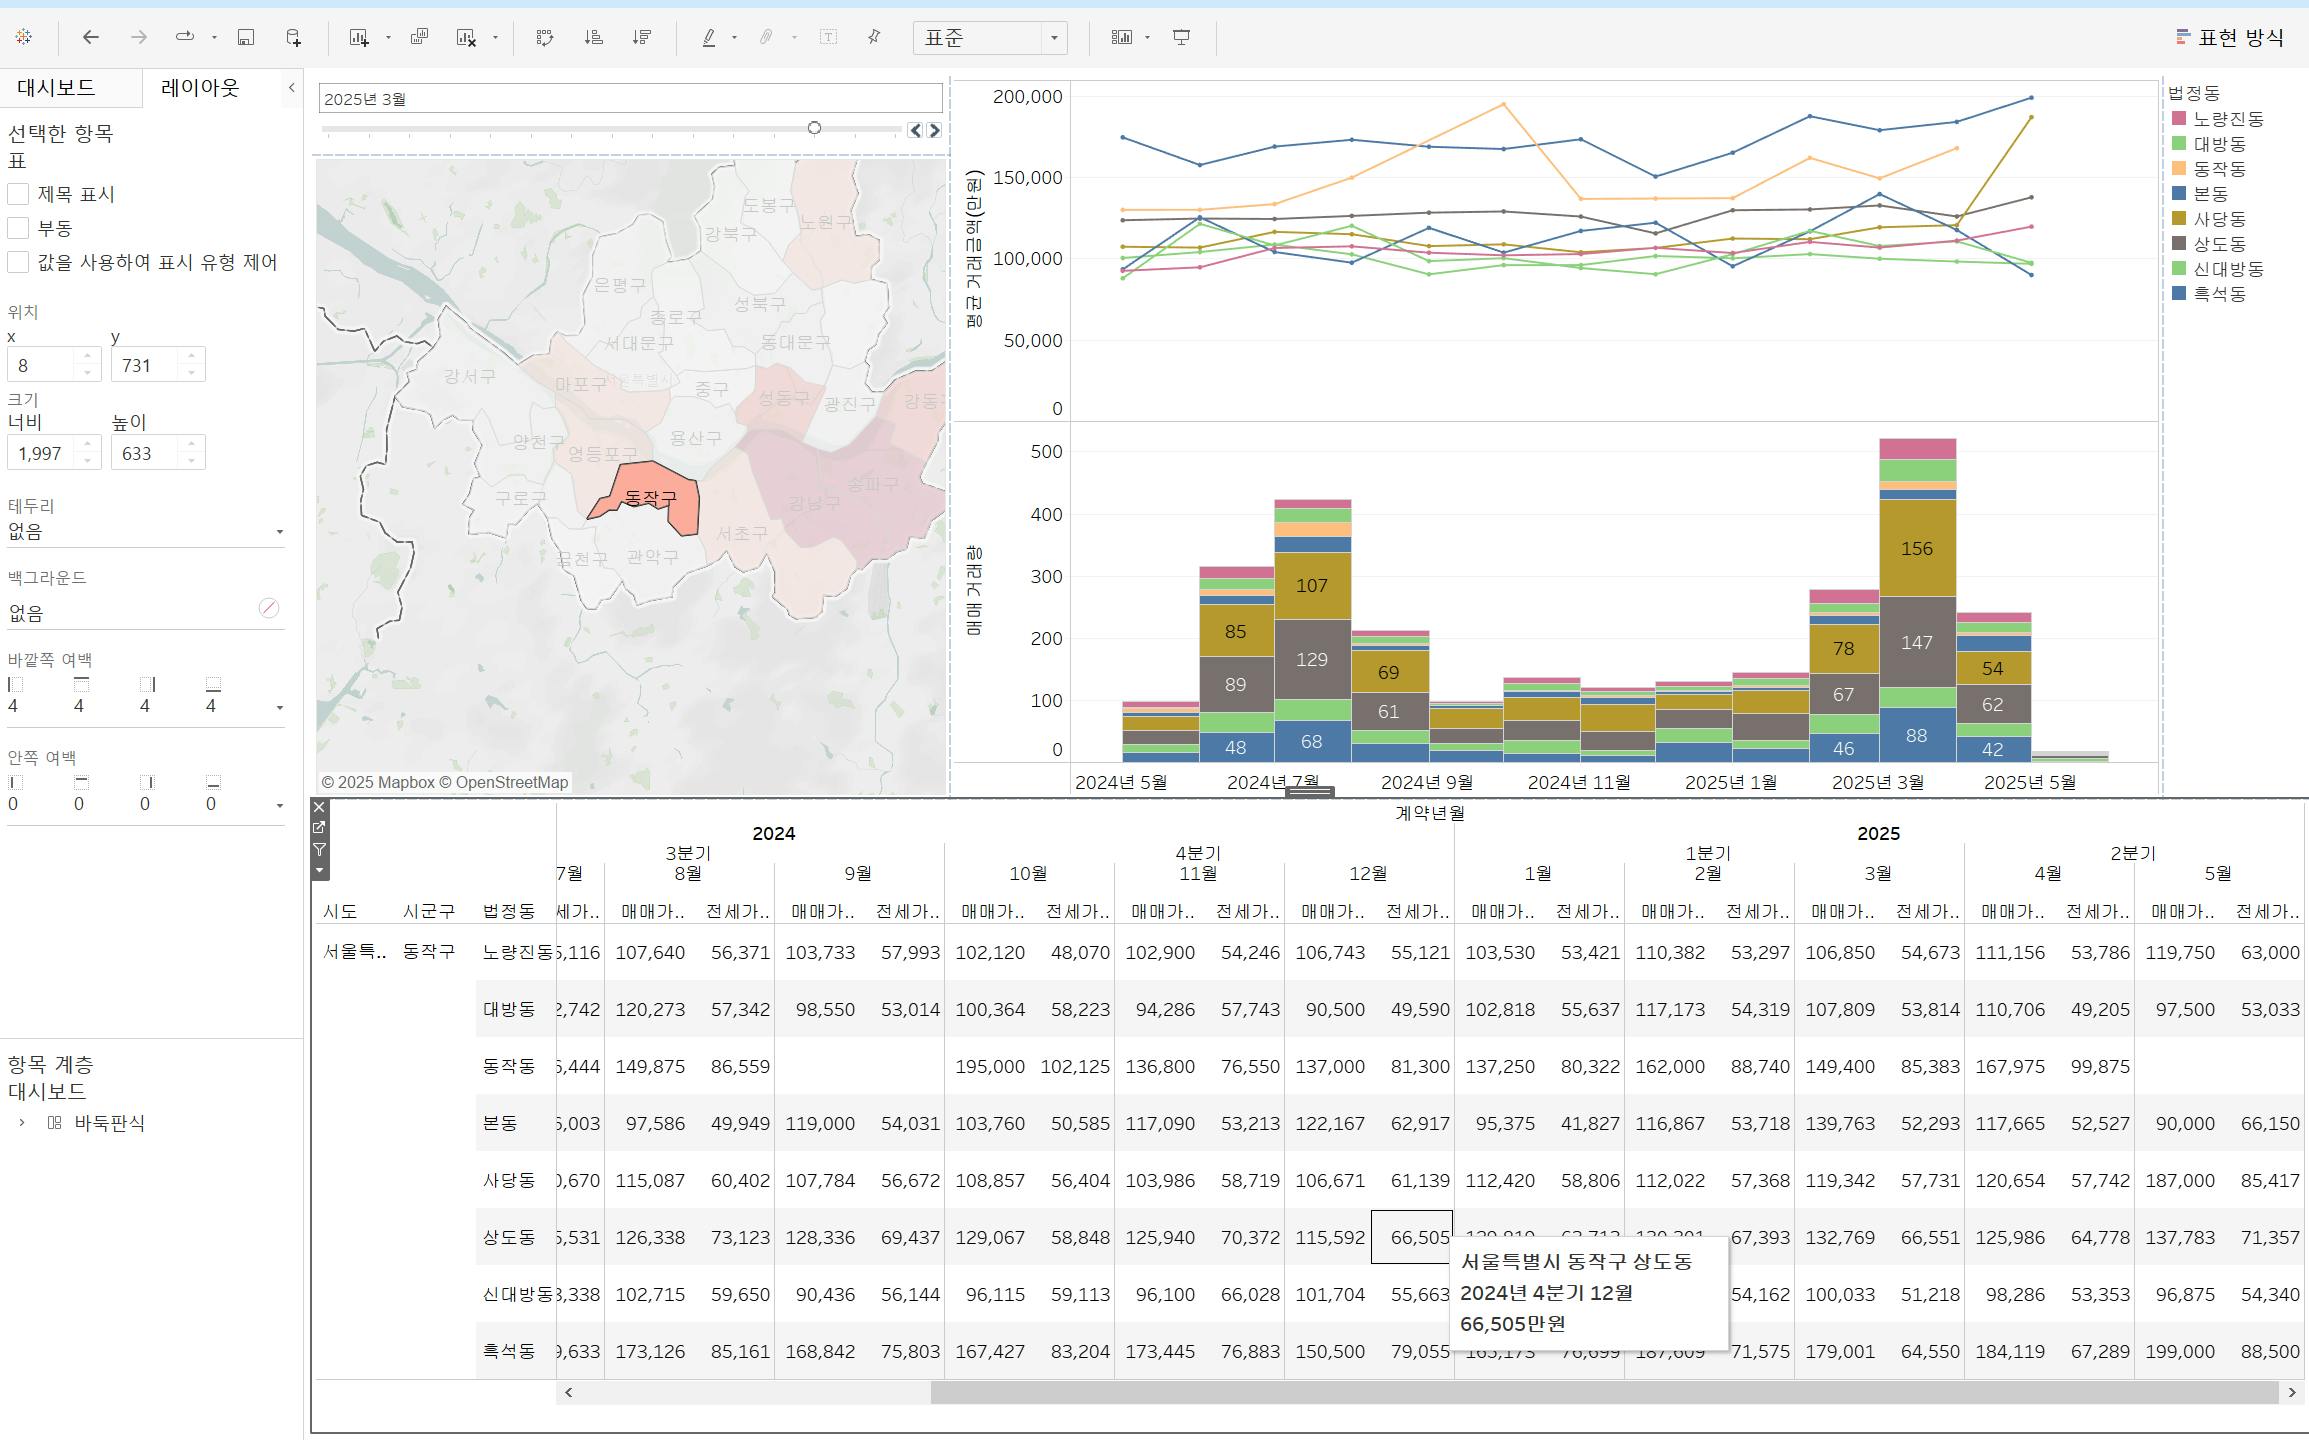2309x1440 pixels.
Task: Click the sort ascending icon
Action: pyautogui.click(x=593, y=37)
